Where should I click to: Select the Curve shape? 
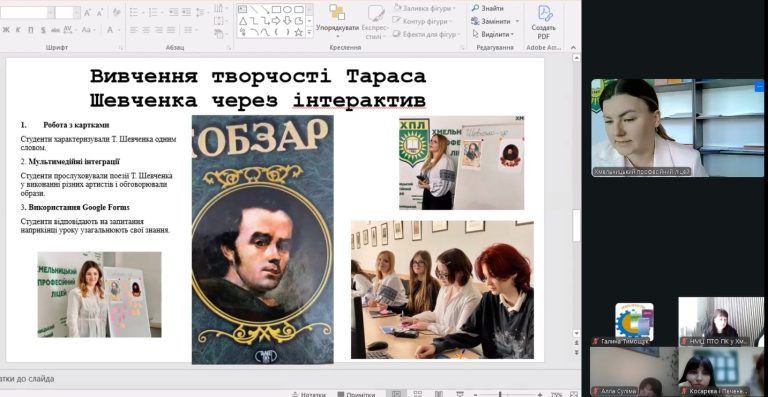pos(265,32)
